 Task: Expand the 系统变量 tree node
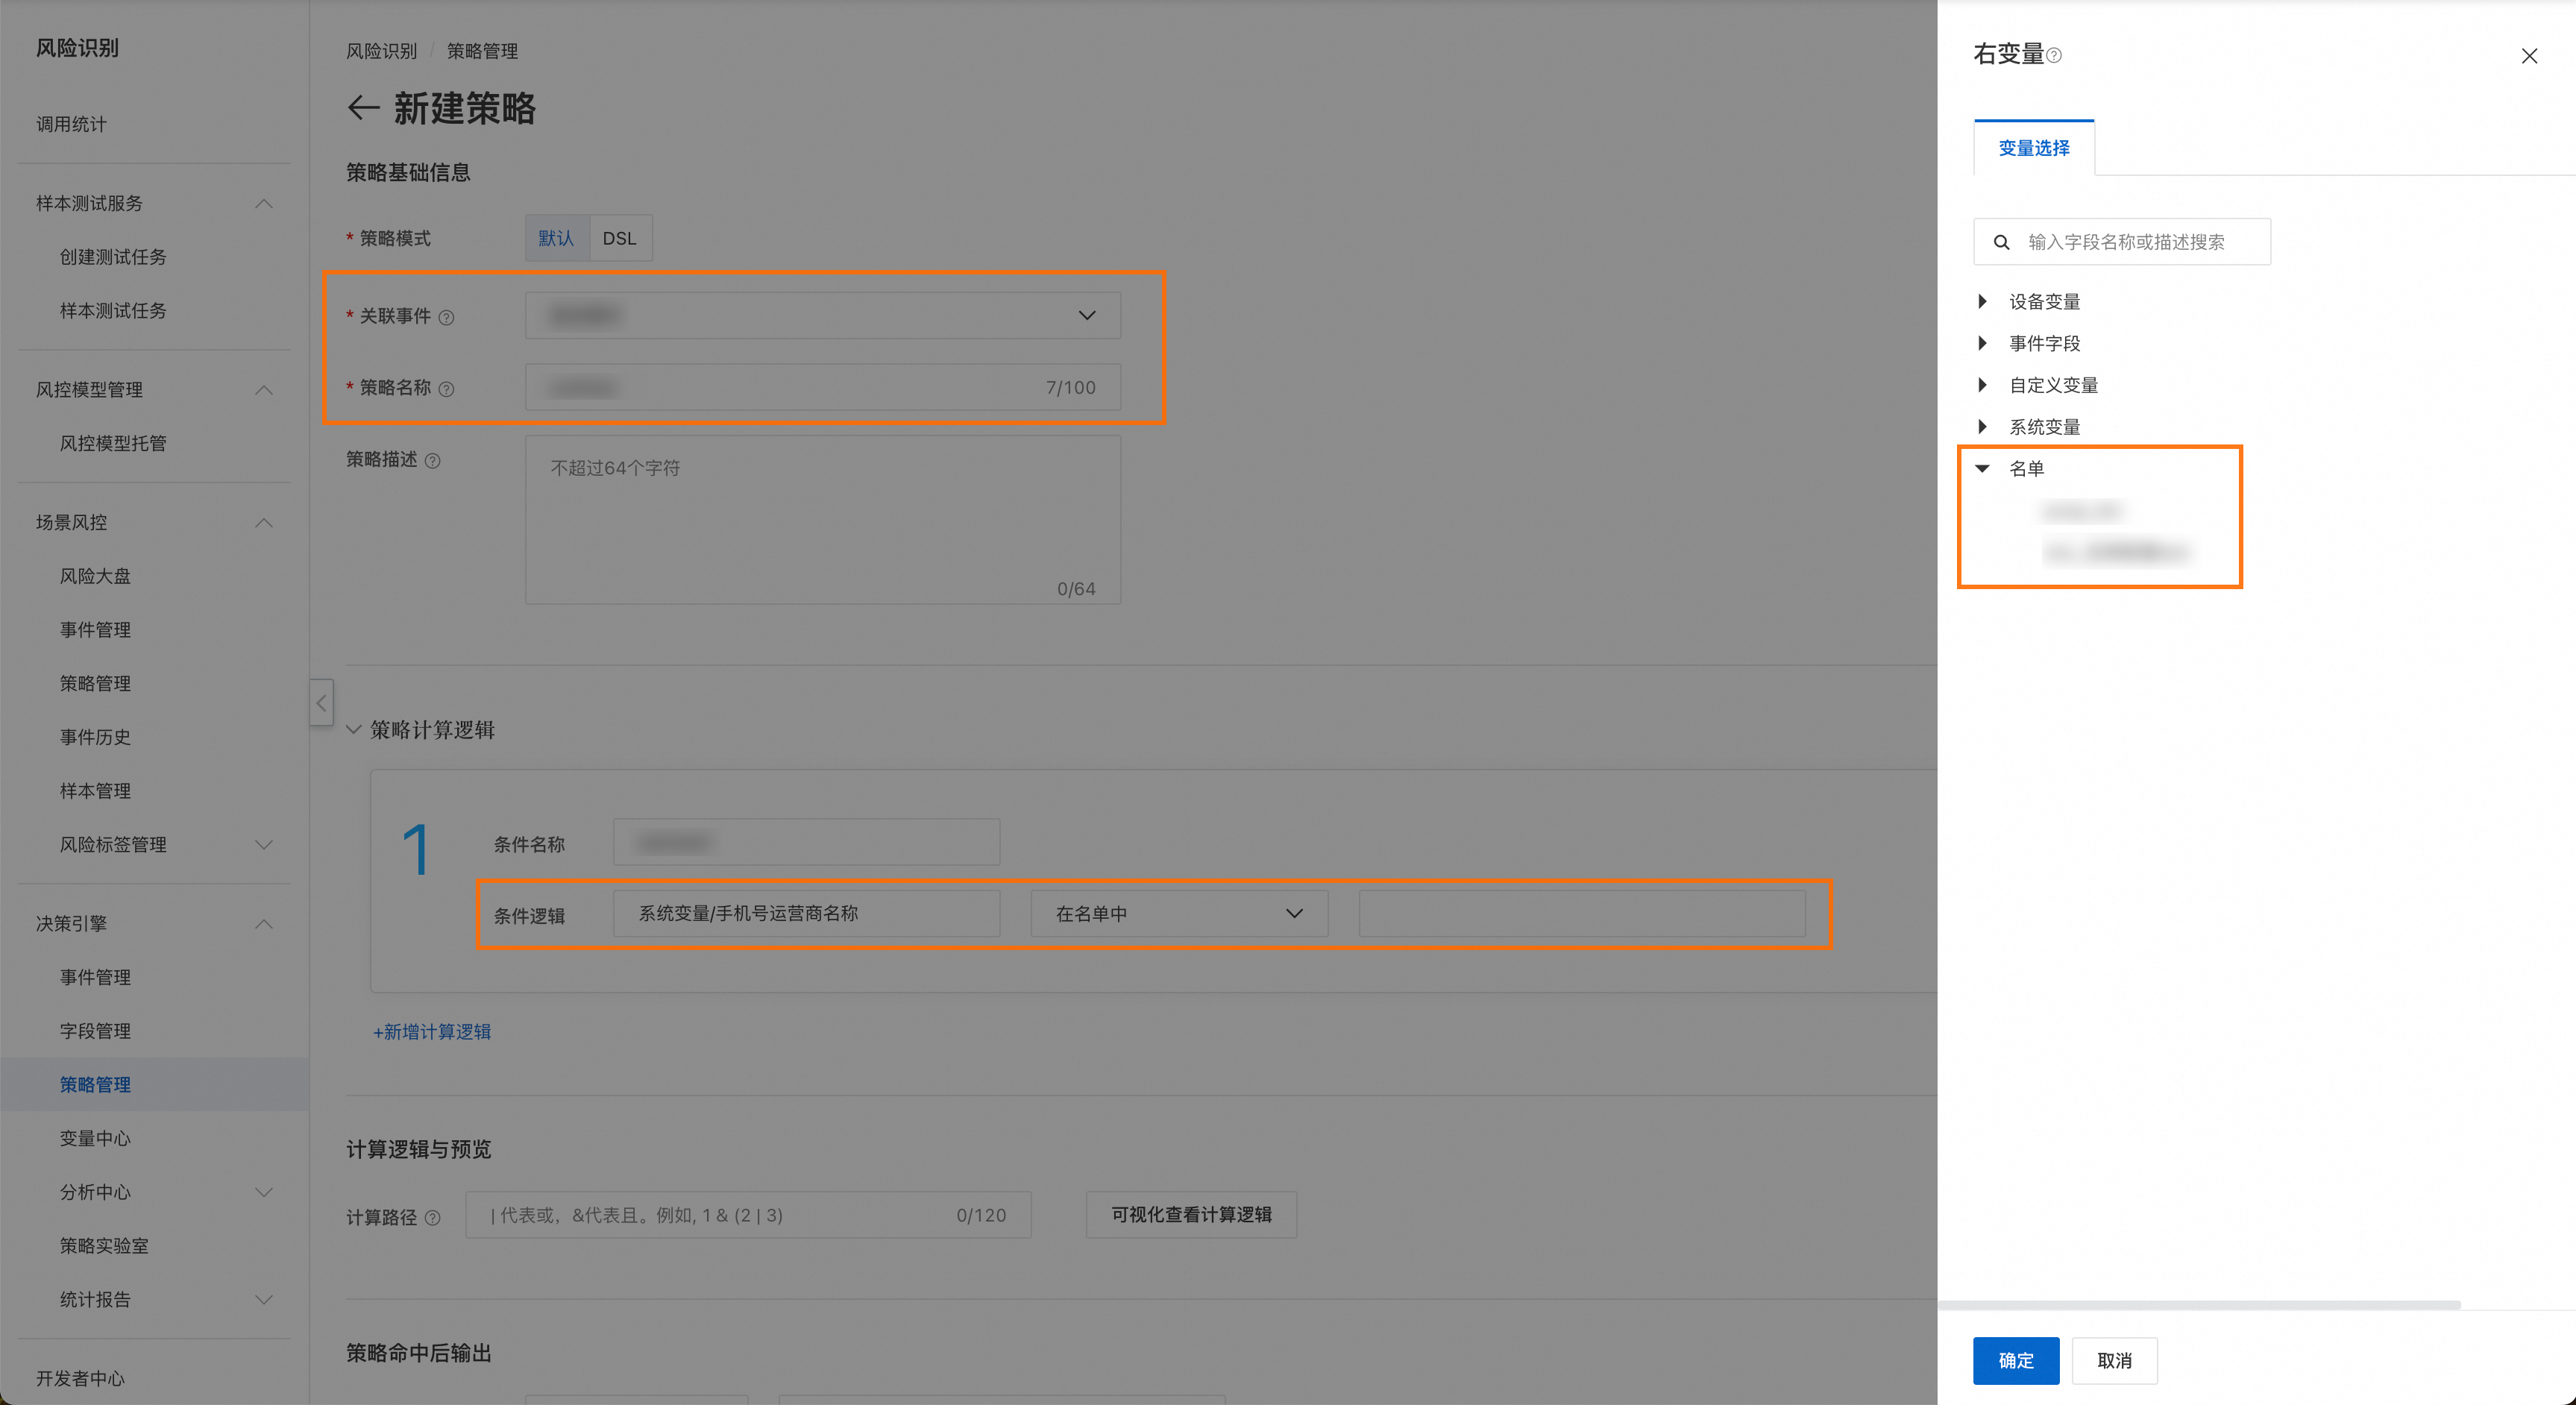(1983, 427)
